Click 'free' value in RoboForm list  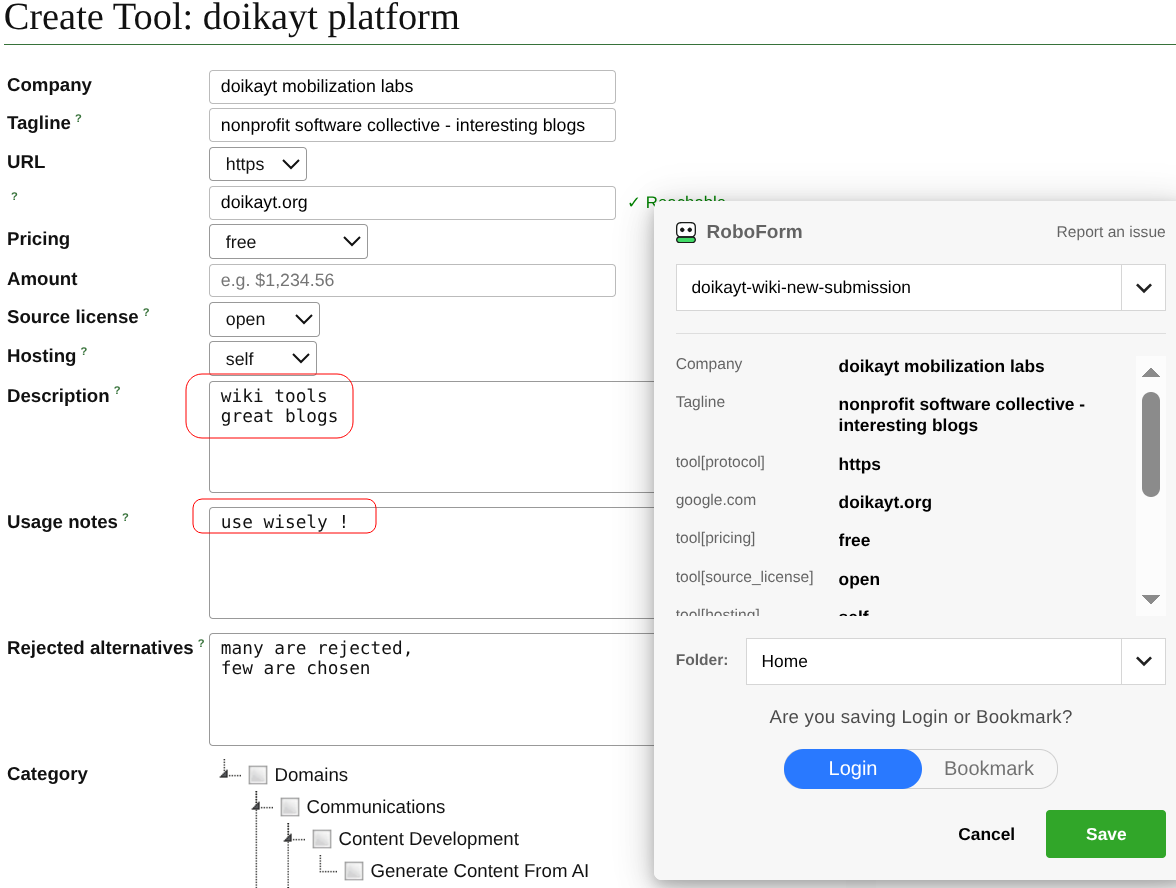tap(854, 541)
